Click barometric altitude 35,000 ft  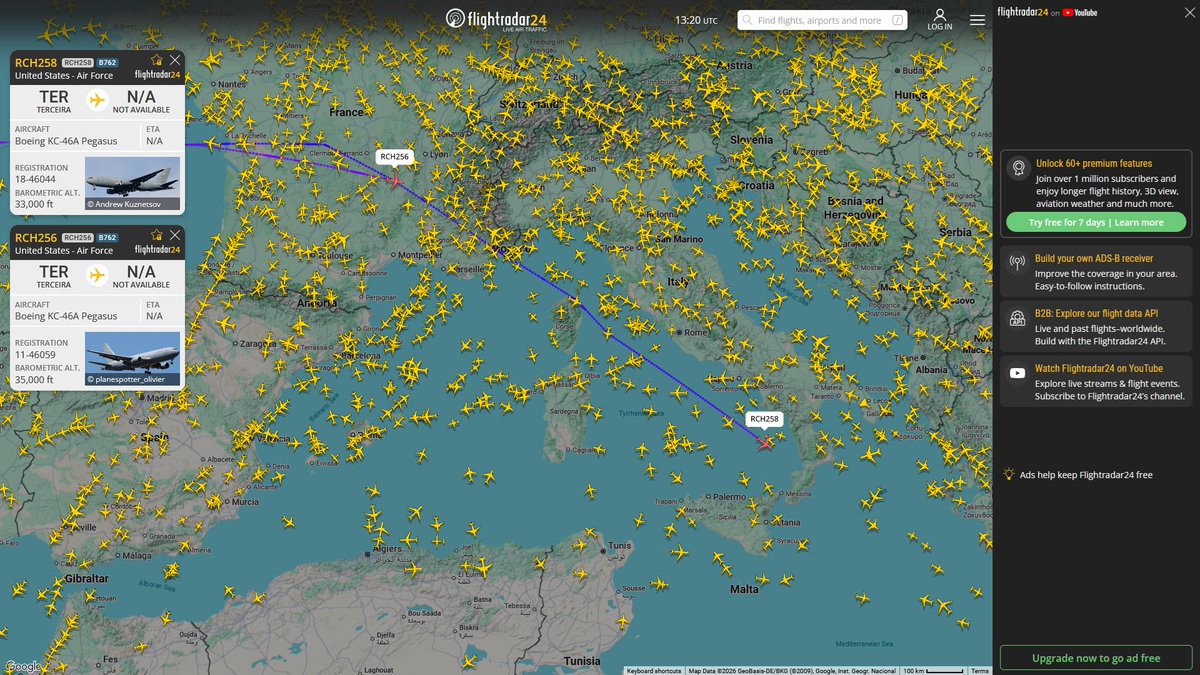[x=35, y=379]
